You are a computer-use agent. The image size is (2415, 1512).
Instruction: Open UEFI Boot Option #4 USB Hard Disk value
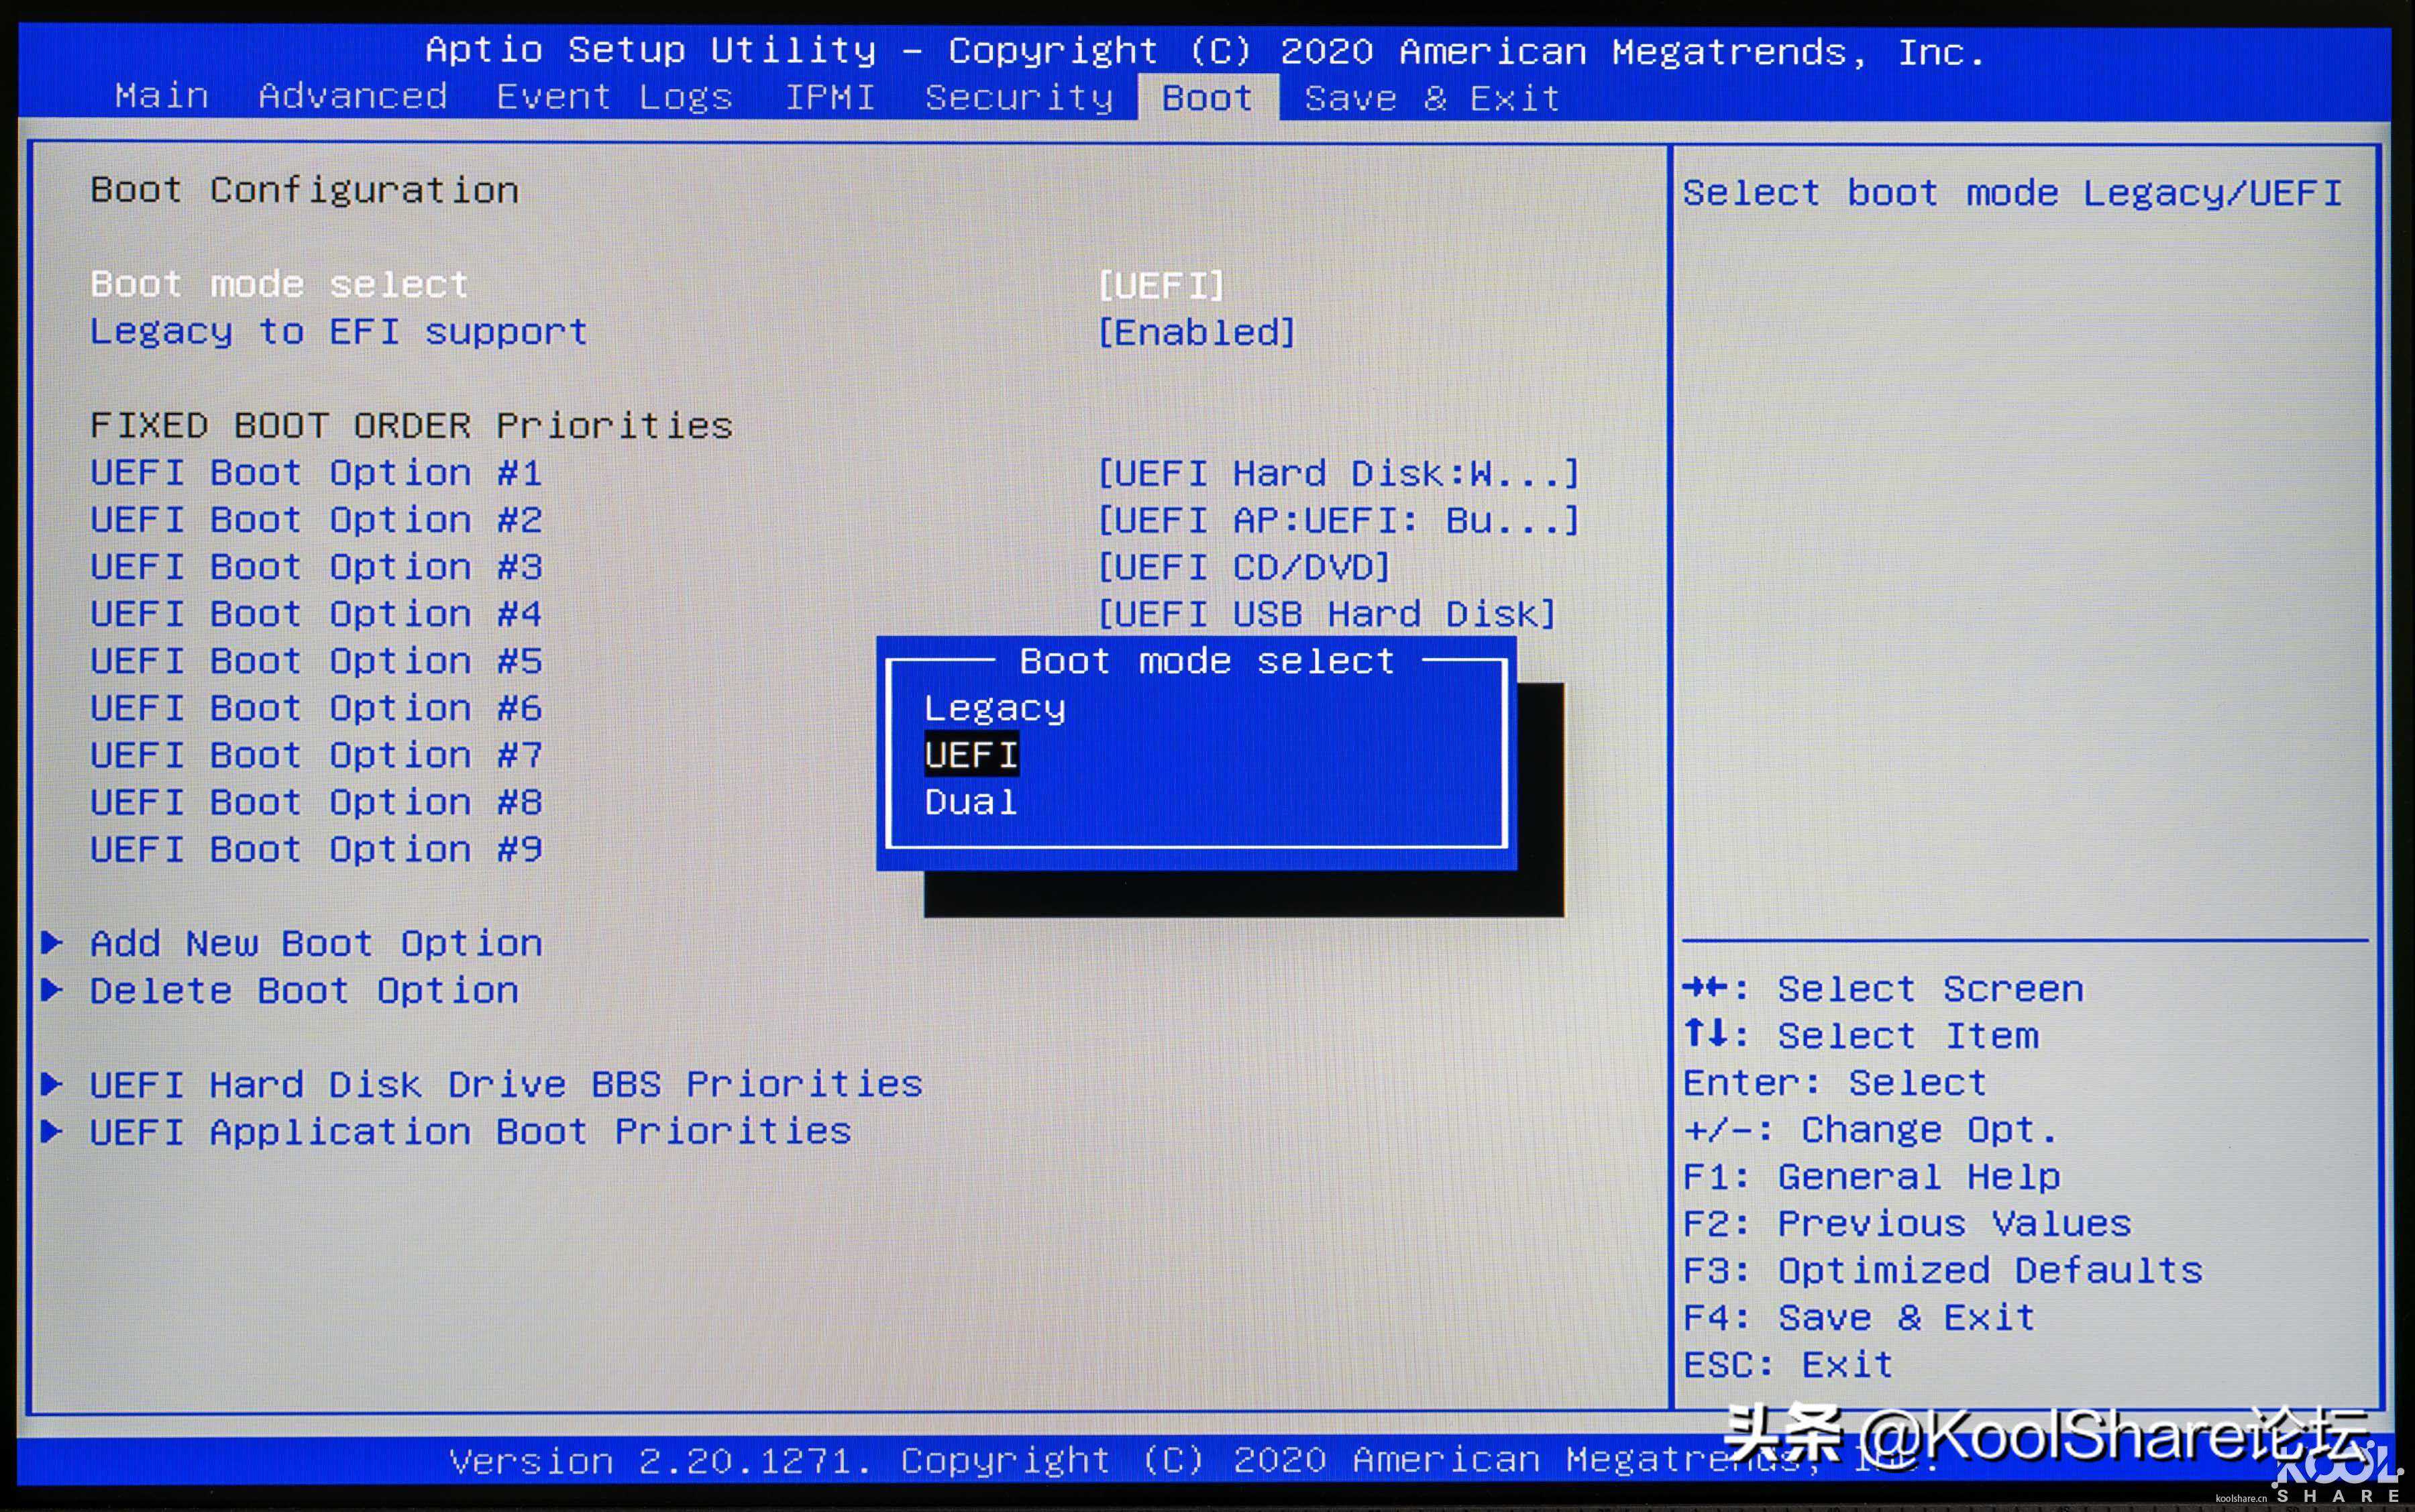coord(1326,614)
